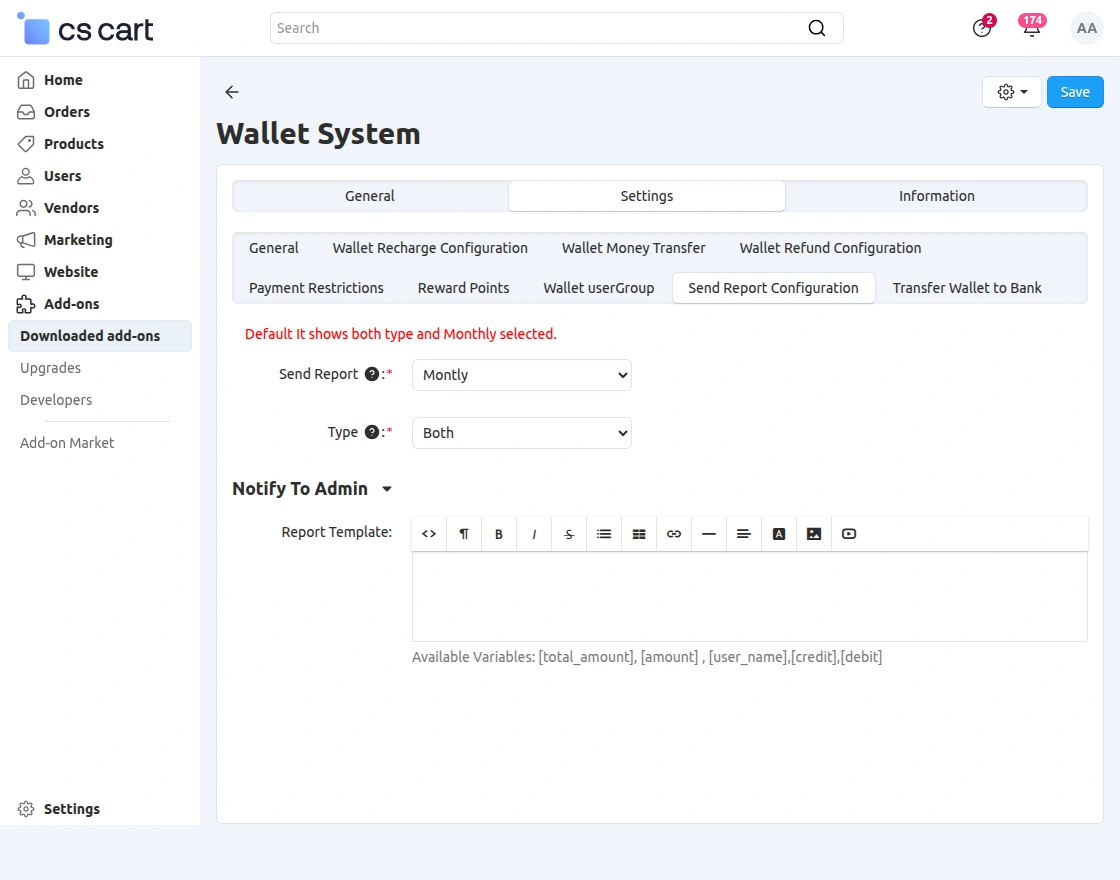Open the Wallet Refund Configuration tab
The image size is (1120, 880).
(x=829, y=248)
